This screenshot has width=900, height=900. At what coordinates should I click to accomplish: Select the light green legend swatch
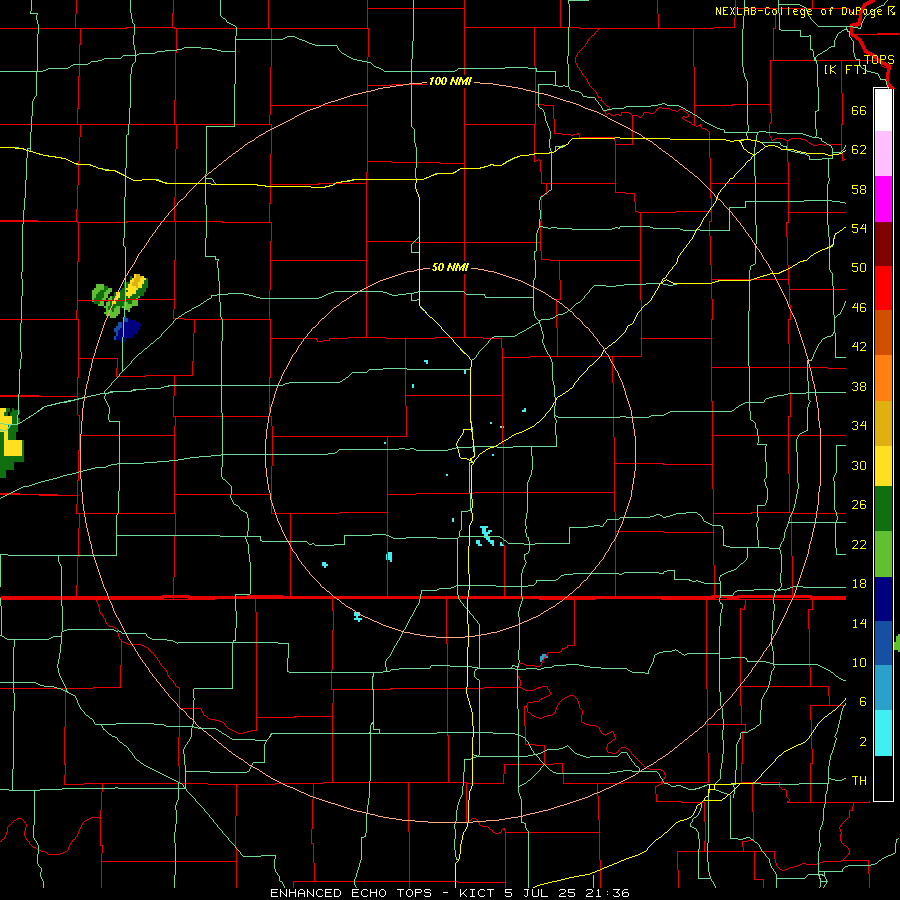pyautogui.click(x=883, y=554)
